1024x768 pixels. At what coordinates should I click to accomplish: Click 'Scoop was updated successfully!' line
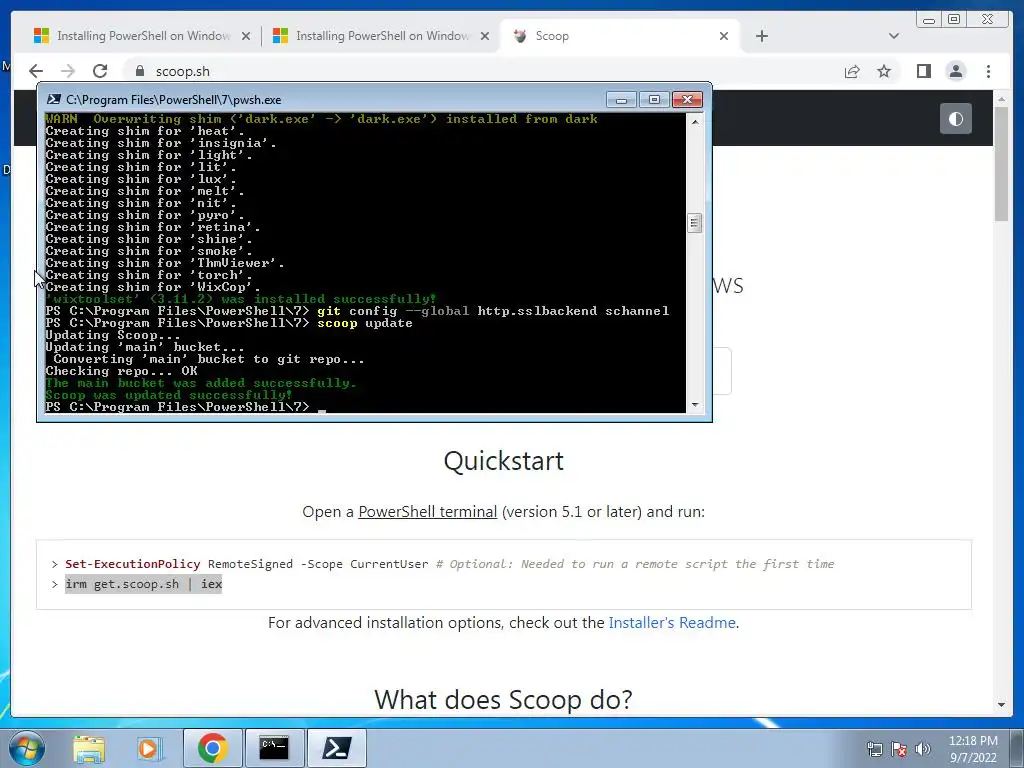(x=168, y=395)
